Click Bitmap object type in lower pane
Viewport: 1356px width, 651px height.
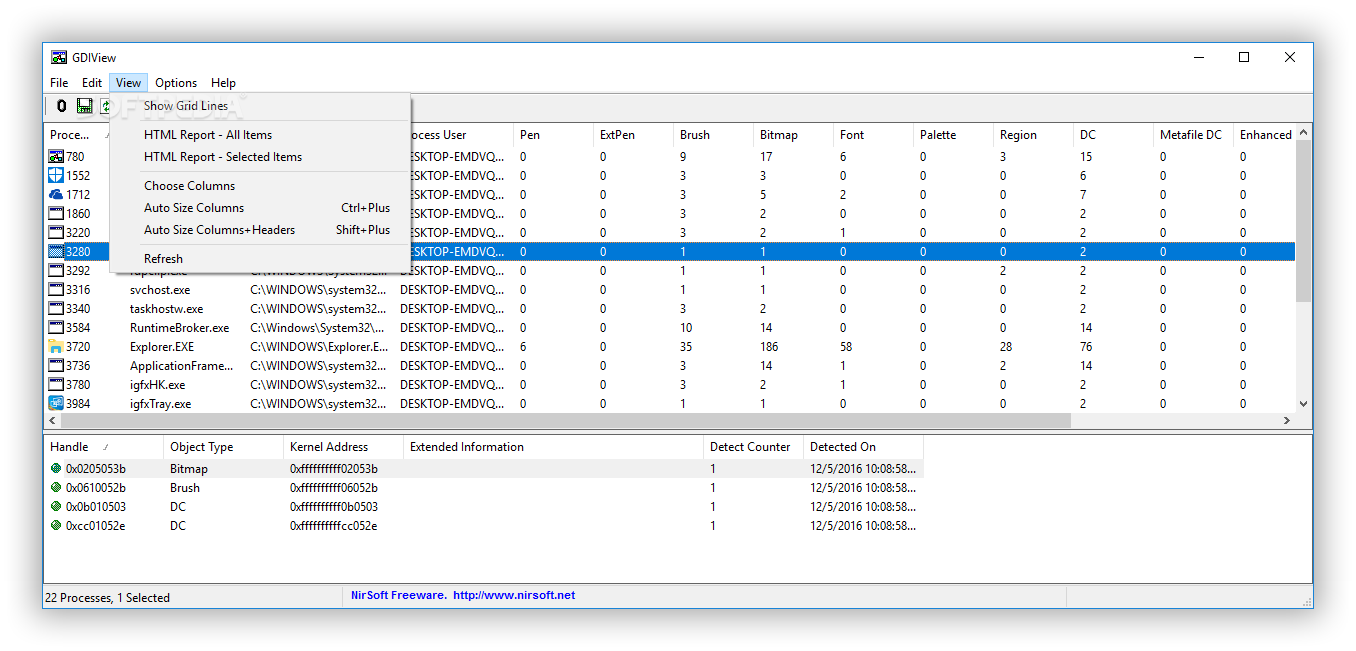189,469
